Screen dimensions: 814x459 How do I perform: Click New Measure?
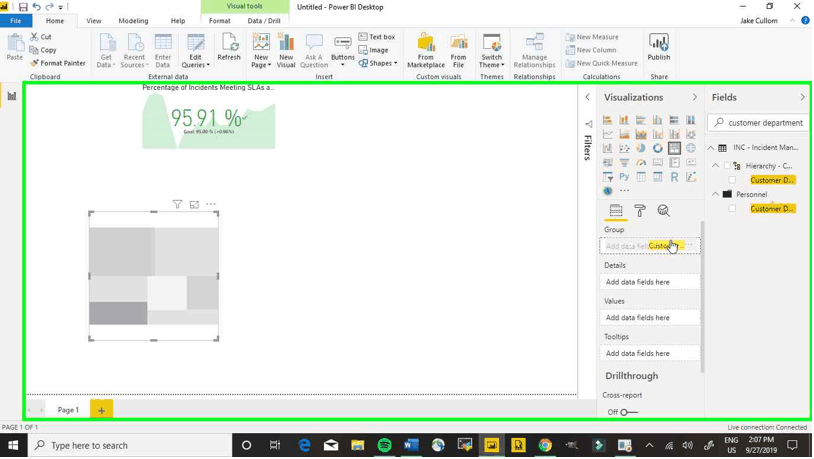point(592,37)
